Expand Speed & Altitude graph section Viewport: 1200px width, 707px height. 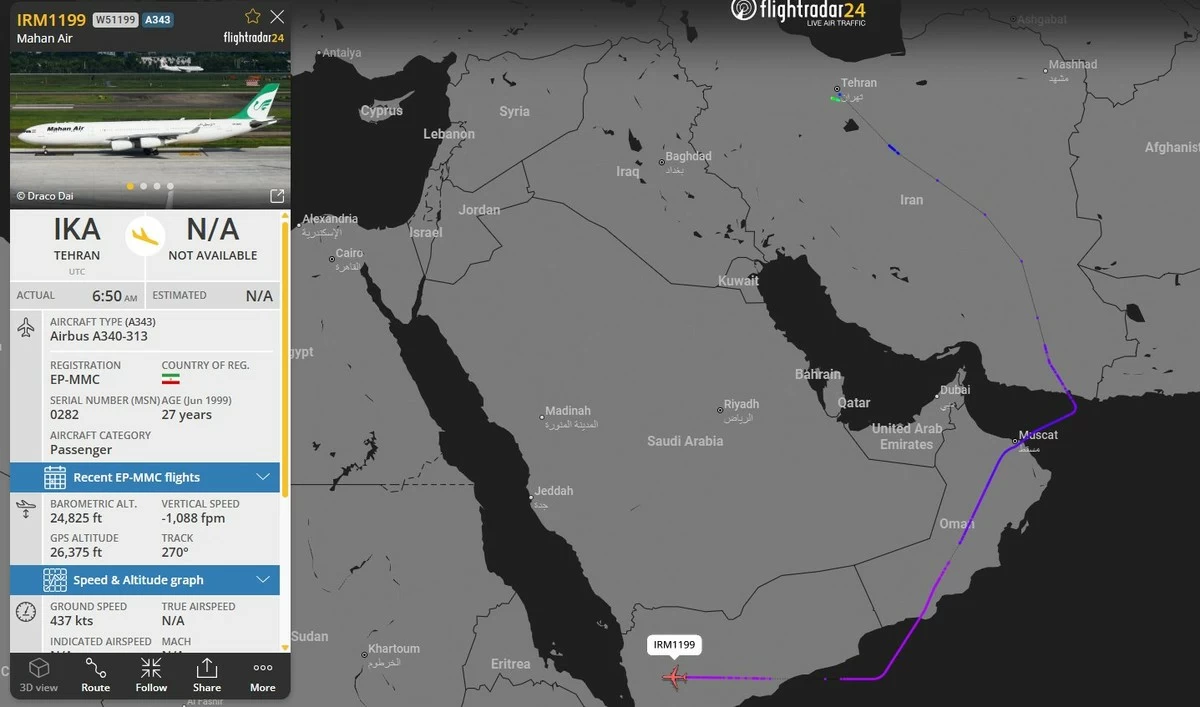(x=145, y=580)
